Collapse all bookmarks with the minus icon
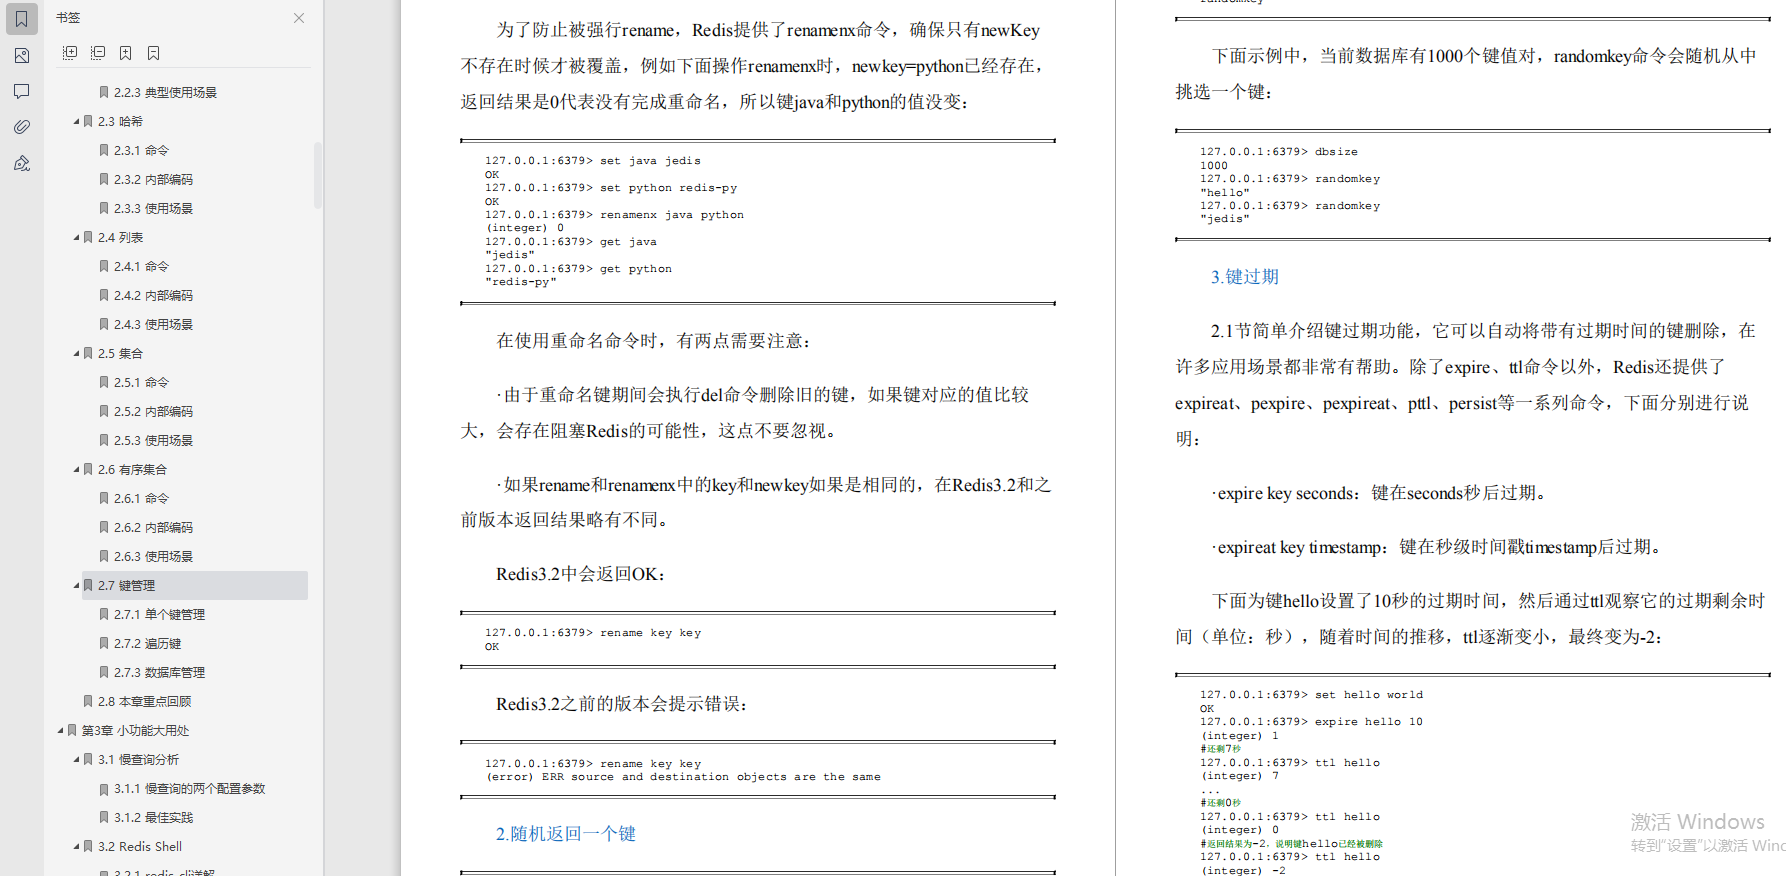This screenshot has width=1786, height=876. [x=98, y=53]
